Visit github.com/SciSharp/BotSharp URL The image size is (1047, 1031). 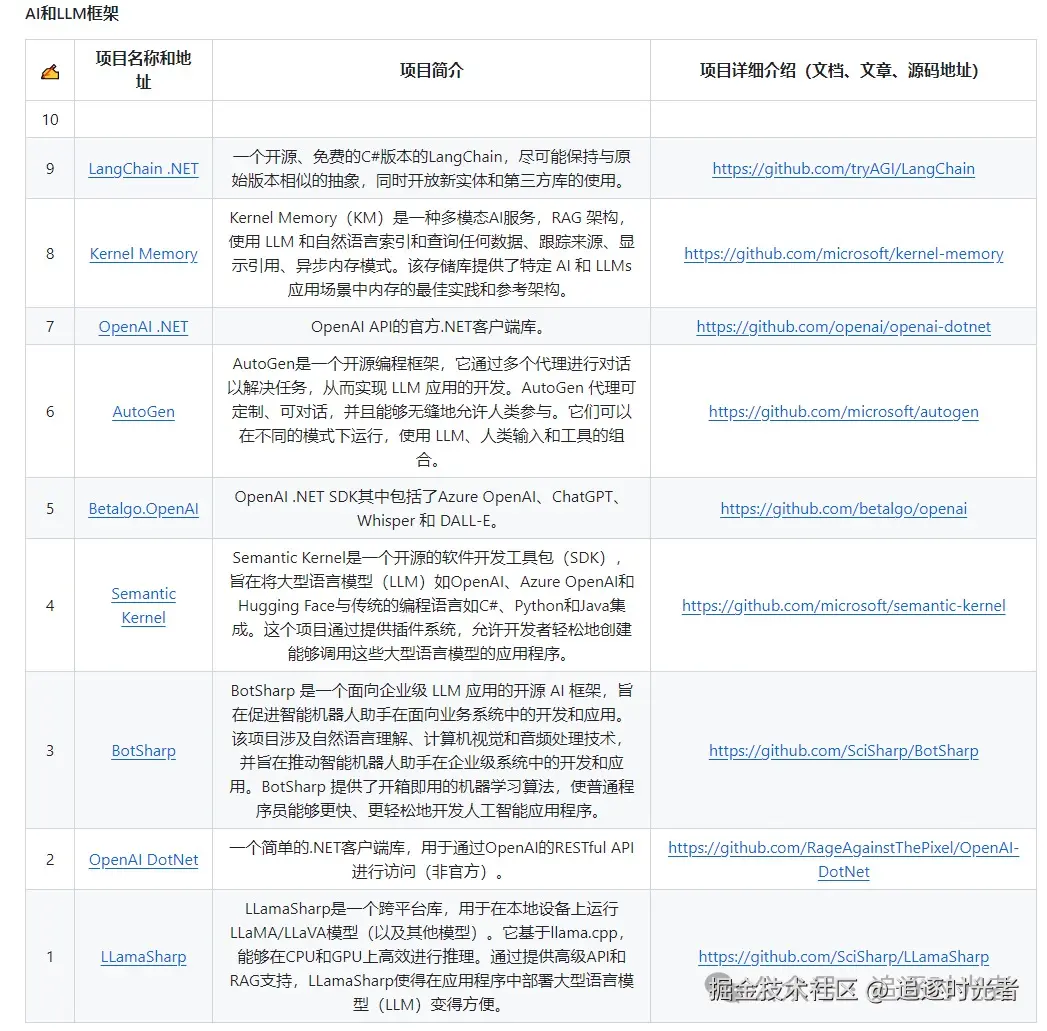pos(843,751)
